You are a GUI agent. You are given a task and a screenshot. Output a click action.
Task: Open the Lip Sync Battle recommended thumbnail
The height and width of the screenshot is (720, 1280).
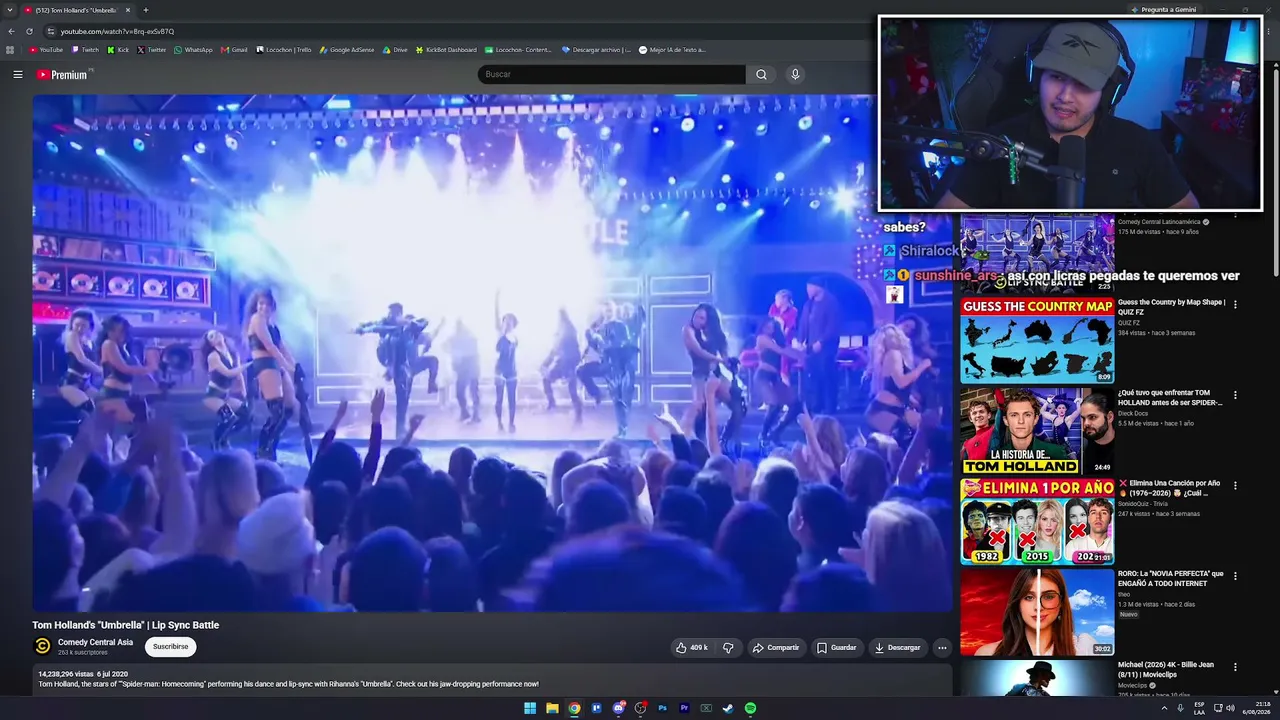(x=1037, y=254)
